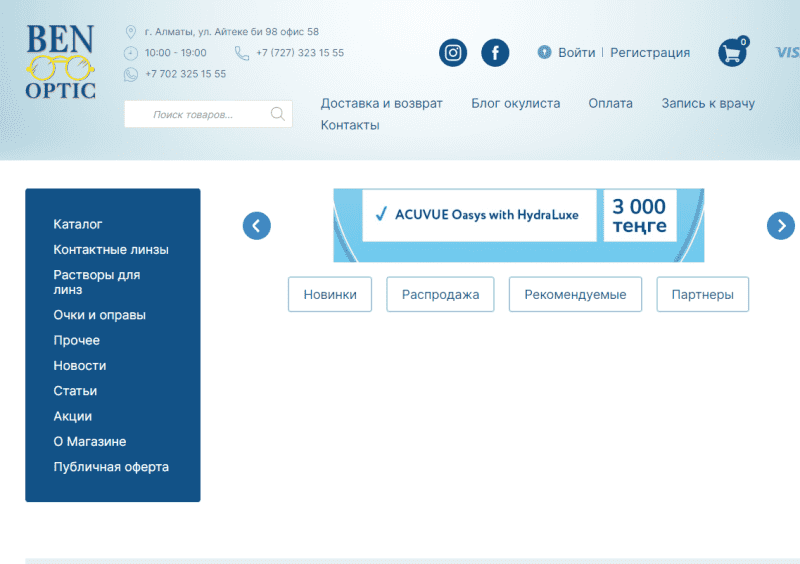This screenshot has height=564, width=800.
Task: Focus the Поиск товаров search field
Action: [x=208, y=114]
